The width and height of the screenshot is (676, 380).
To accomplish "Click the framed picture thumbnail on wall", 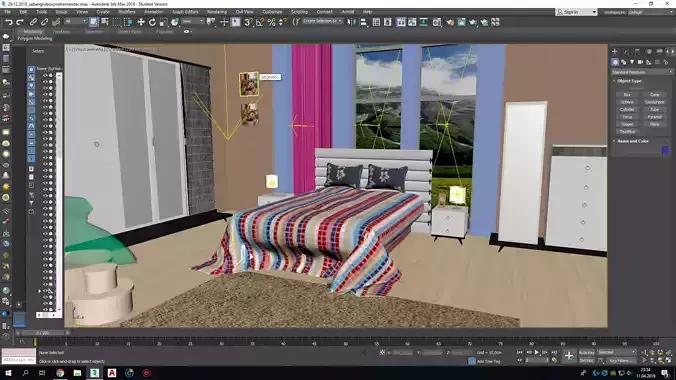I will [x=249, y=84].
